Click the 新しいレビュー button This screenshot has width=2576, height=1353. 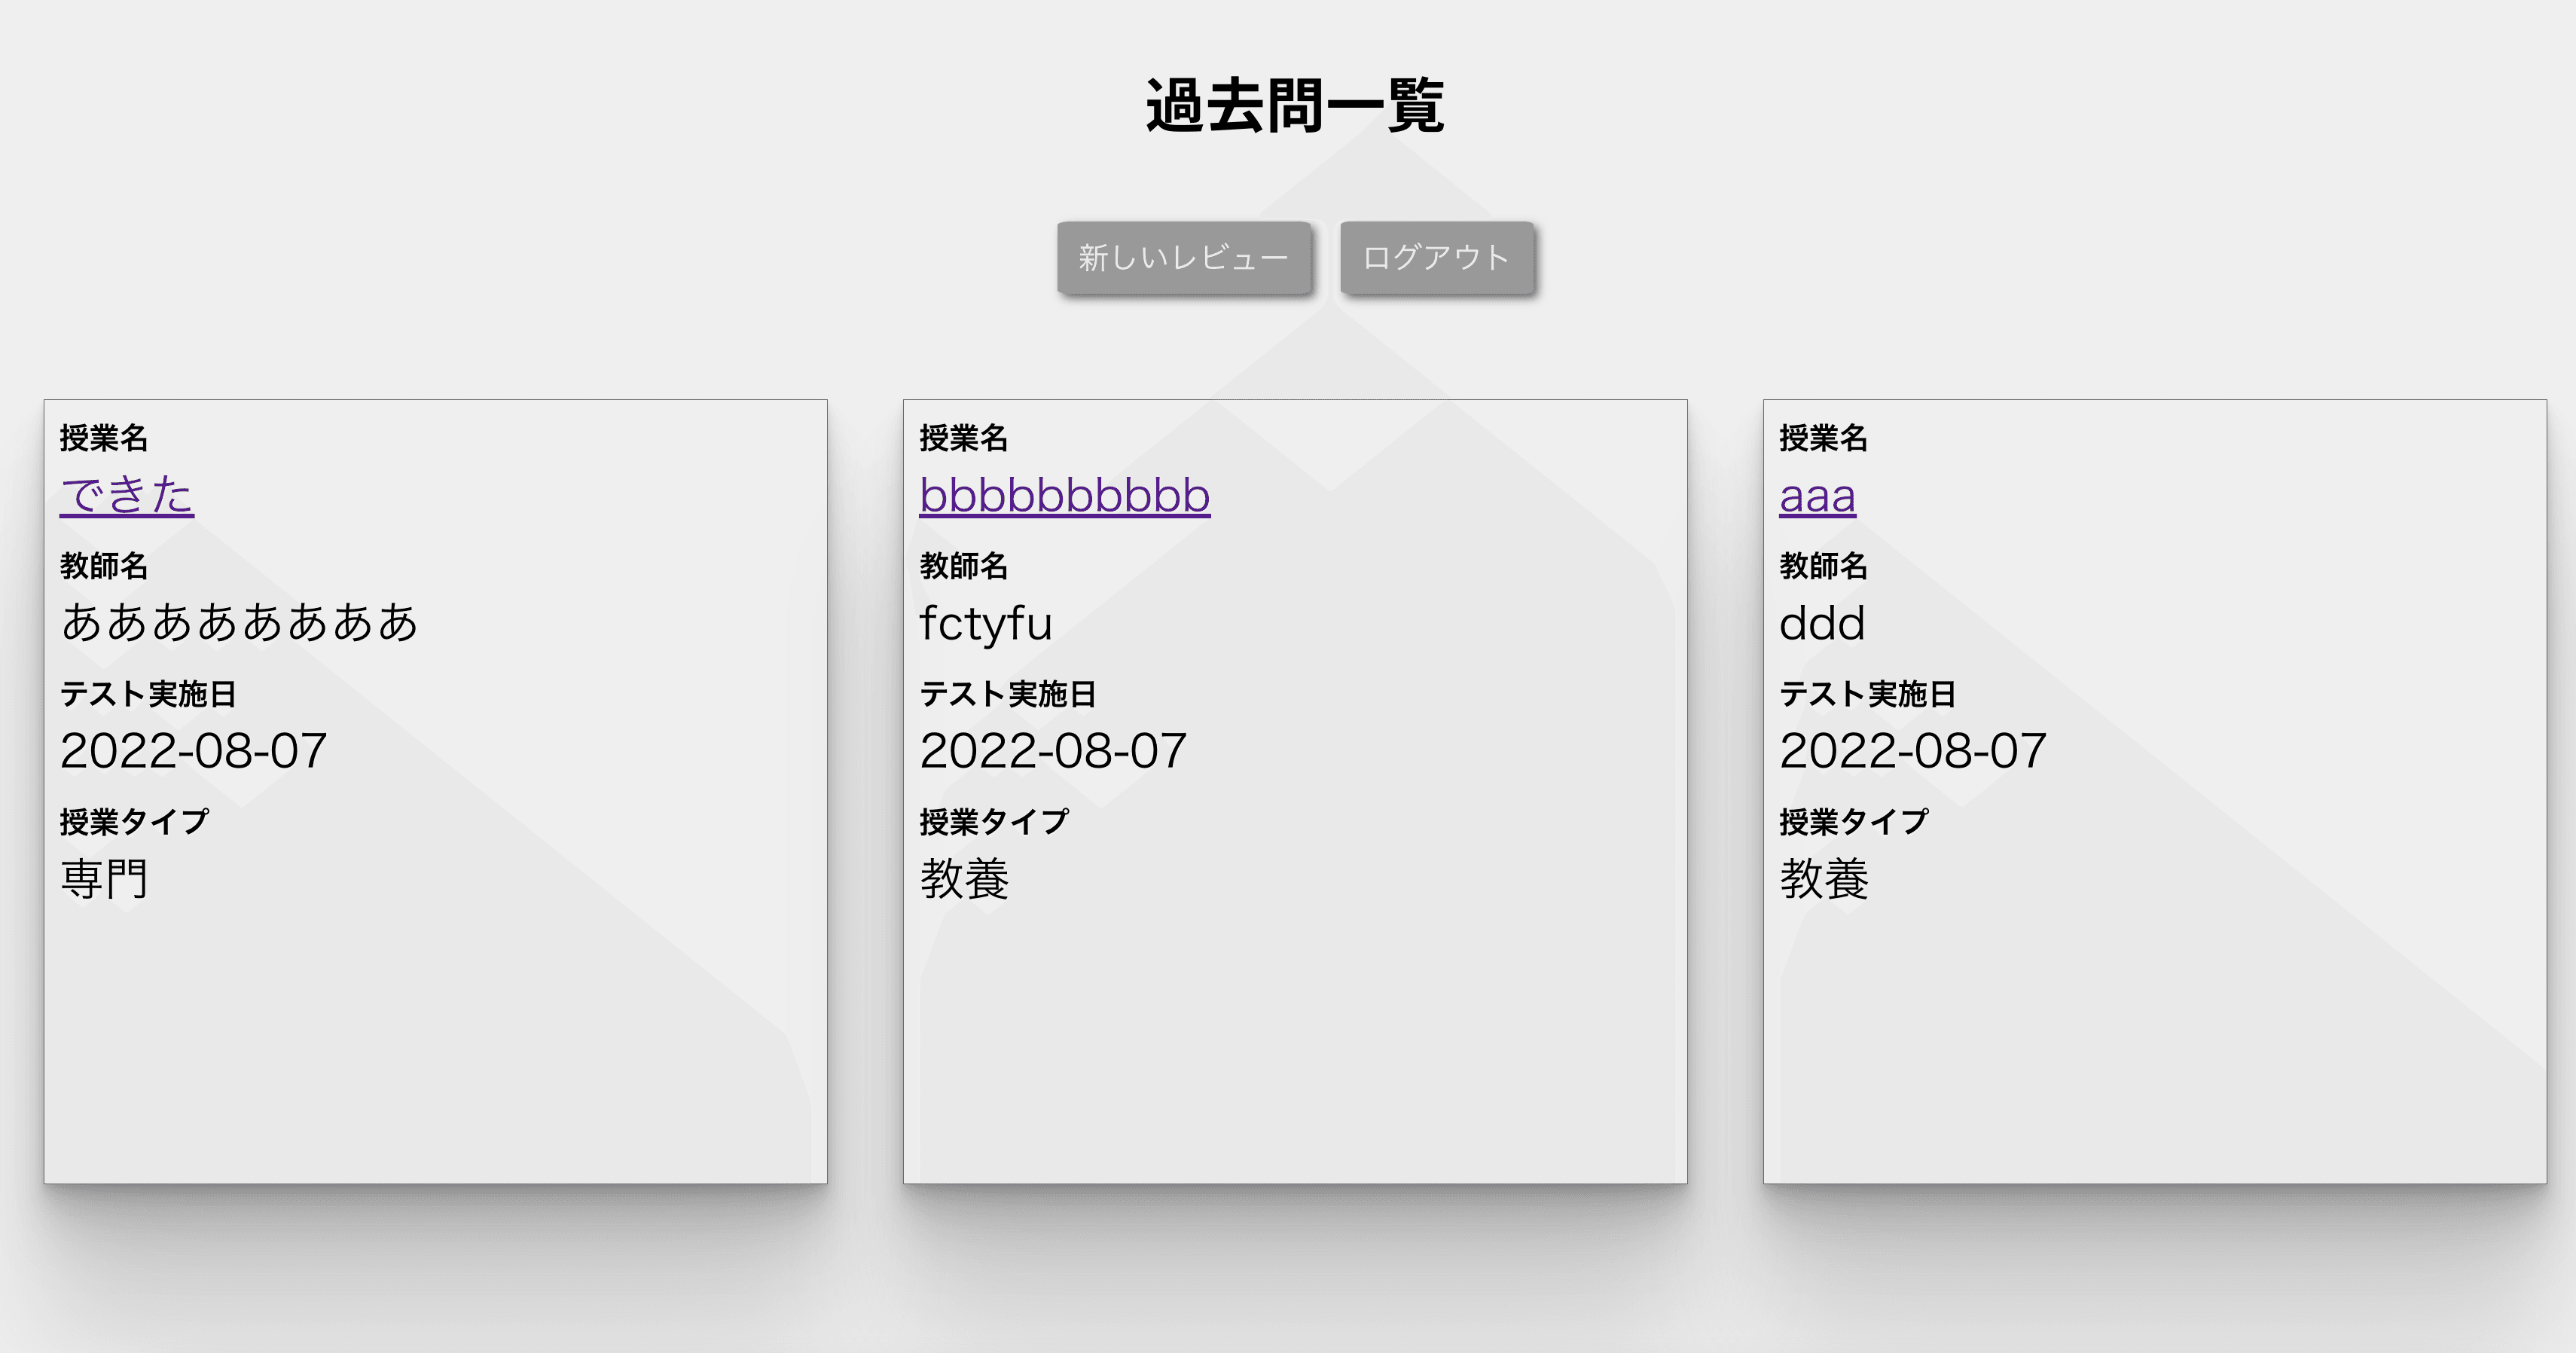click(1184, 258)
